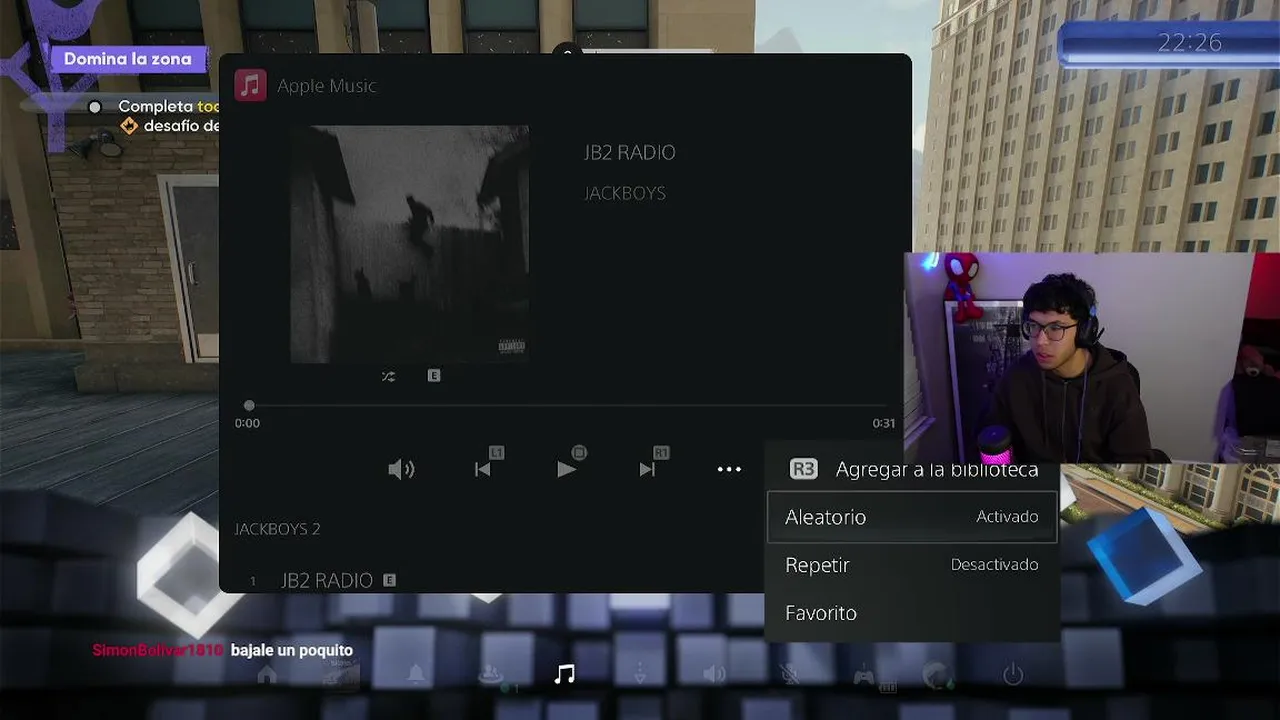Select the music note control center icon

tap(565, 675)
